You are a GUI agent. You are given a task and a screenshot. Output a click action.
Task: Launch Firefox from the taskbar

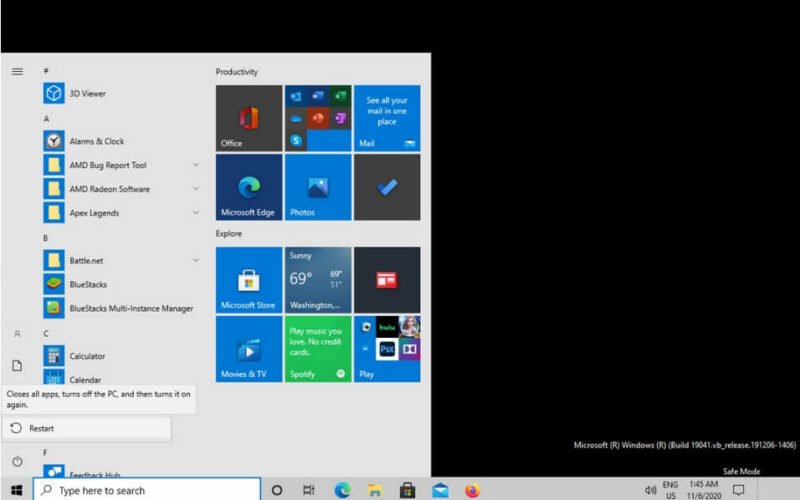(x=472, y=490)
